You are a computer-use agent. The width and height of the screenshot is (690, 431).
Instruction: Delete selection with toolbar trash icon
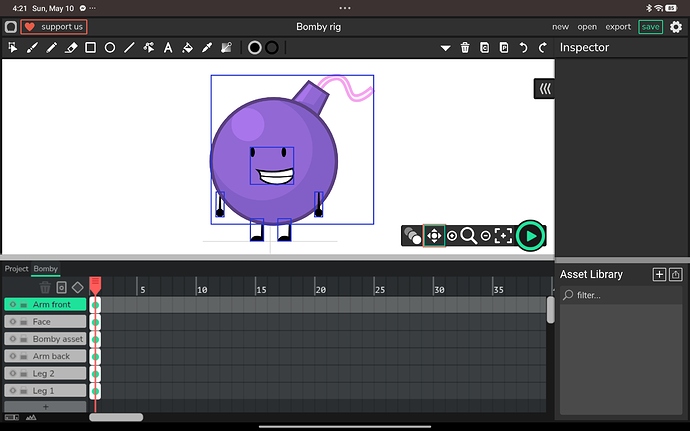465,48
